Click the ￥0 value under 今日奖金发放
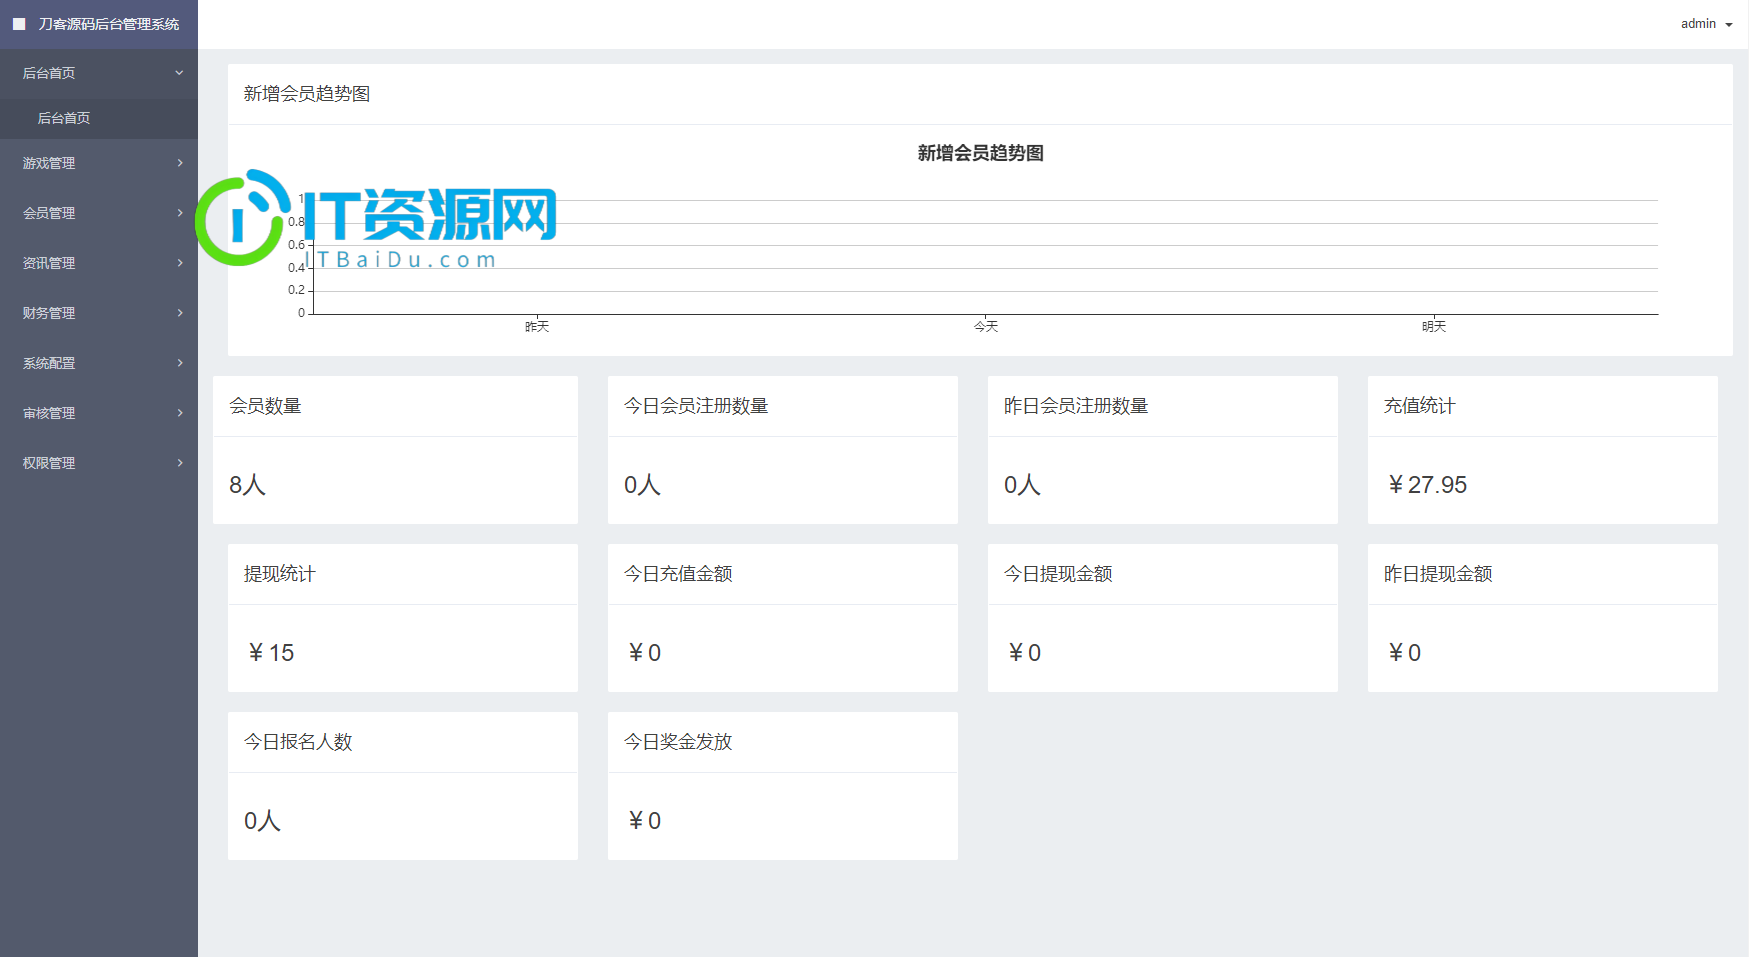The image size is (1749, 957). pyautogui.click(x=644, y=821)
